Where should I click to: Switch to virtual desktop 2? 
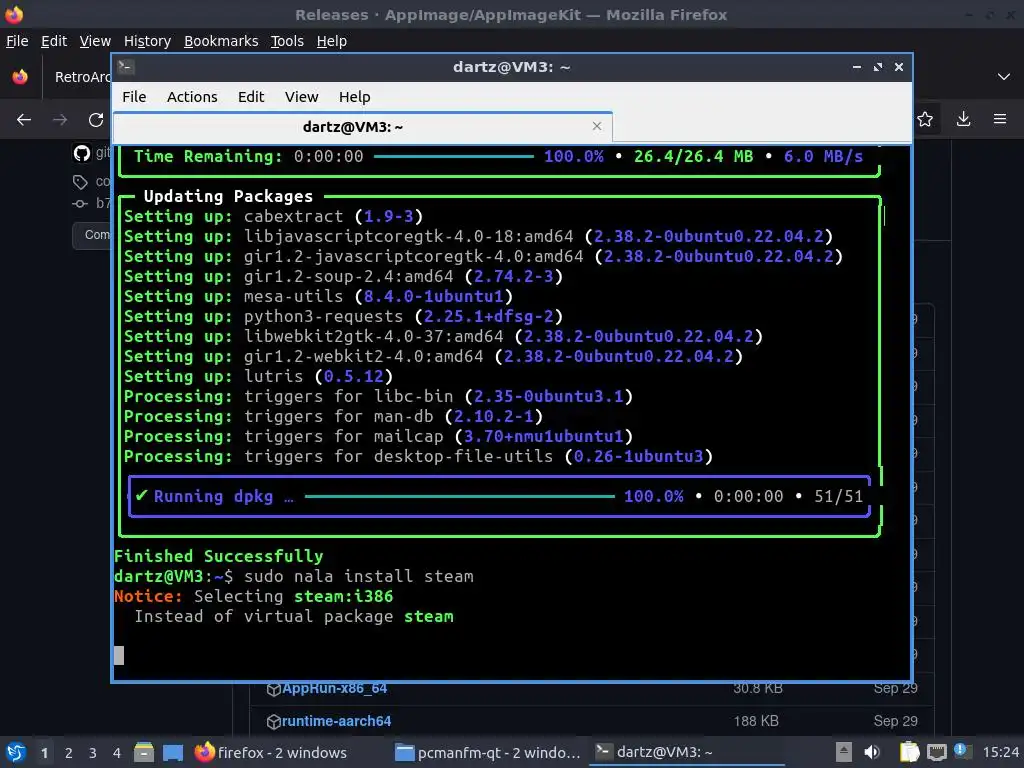(x=69, y=753)
